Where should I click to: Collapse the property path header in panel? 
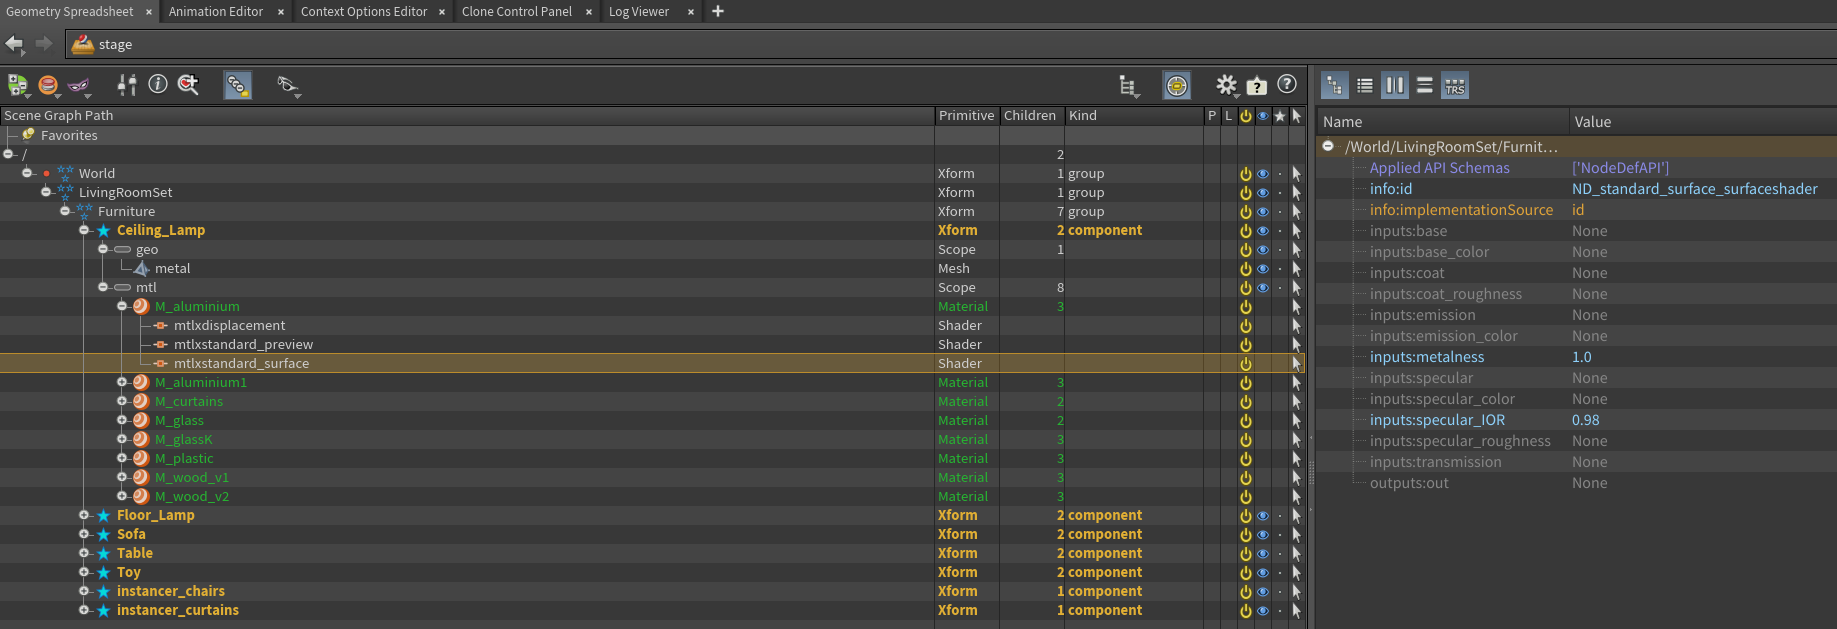pyautogui.click(x=1328, y=146)
